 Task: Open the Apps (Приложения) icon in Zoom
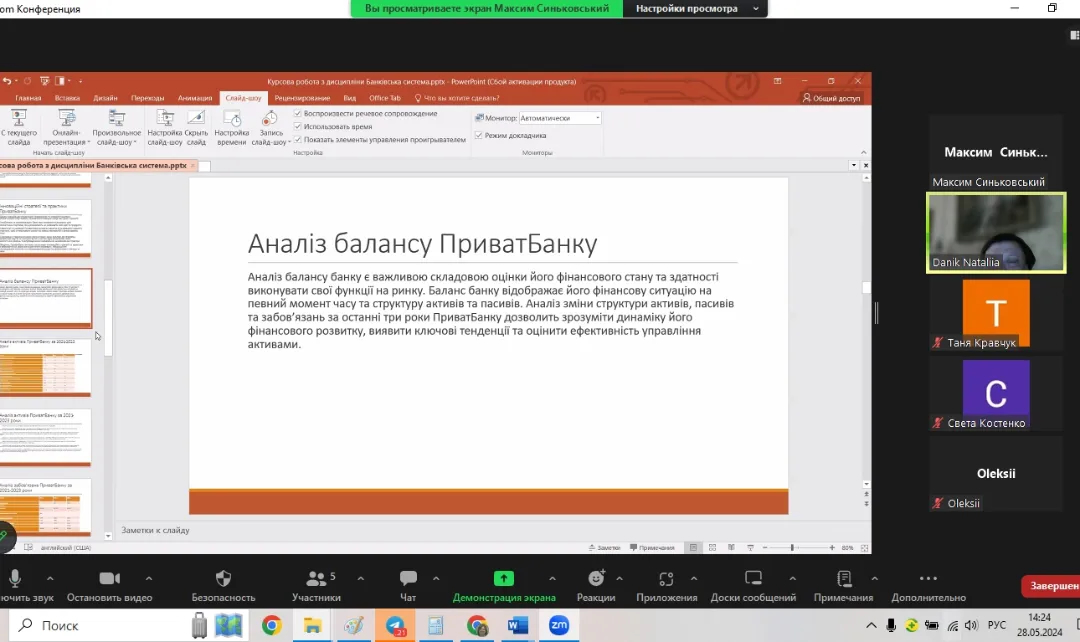(667, 579)
